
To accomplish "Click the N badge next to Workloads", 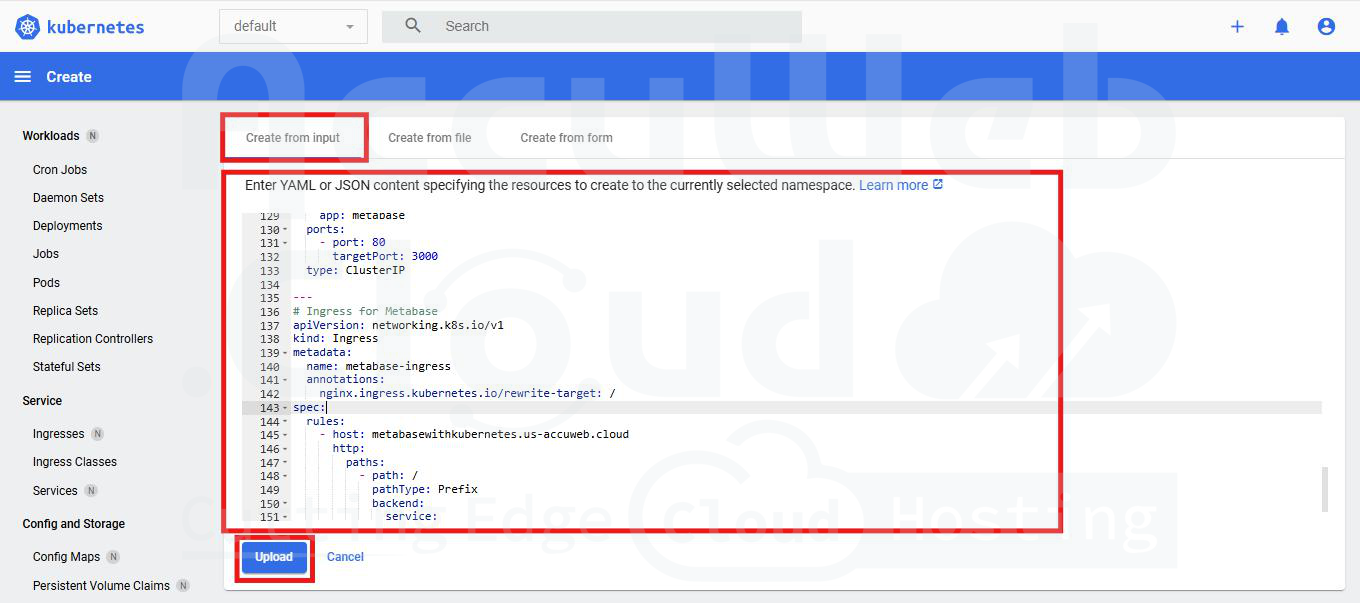I will (92, 135).
